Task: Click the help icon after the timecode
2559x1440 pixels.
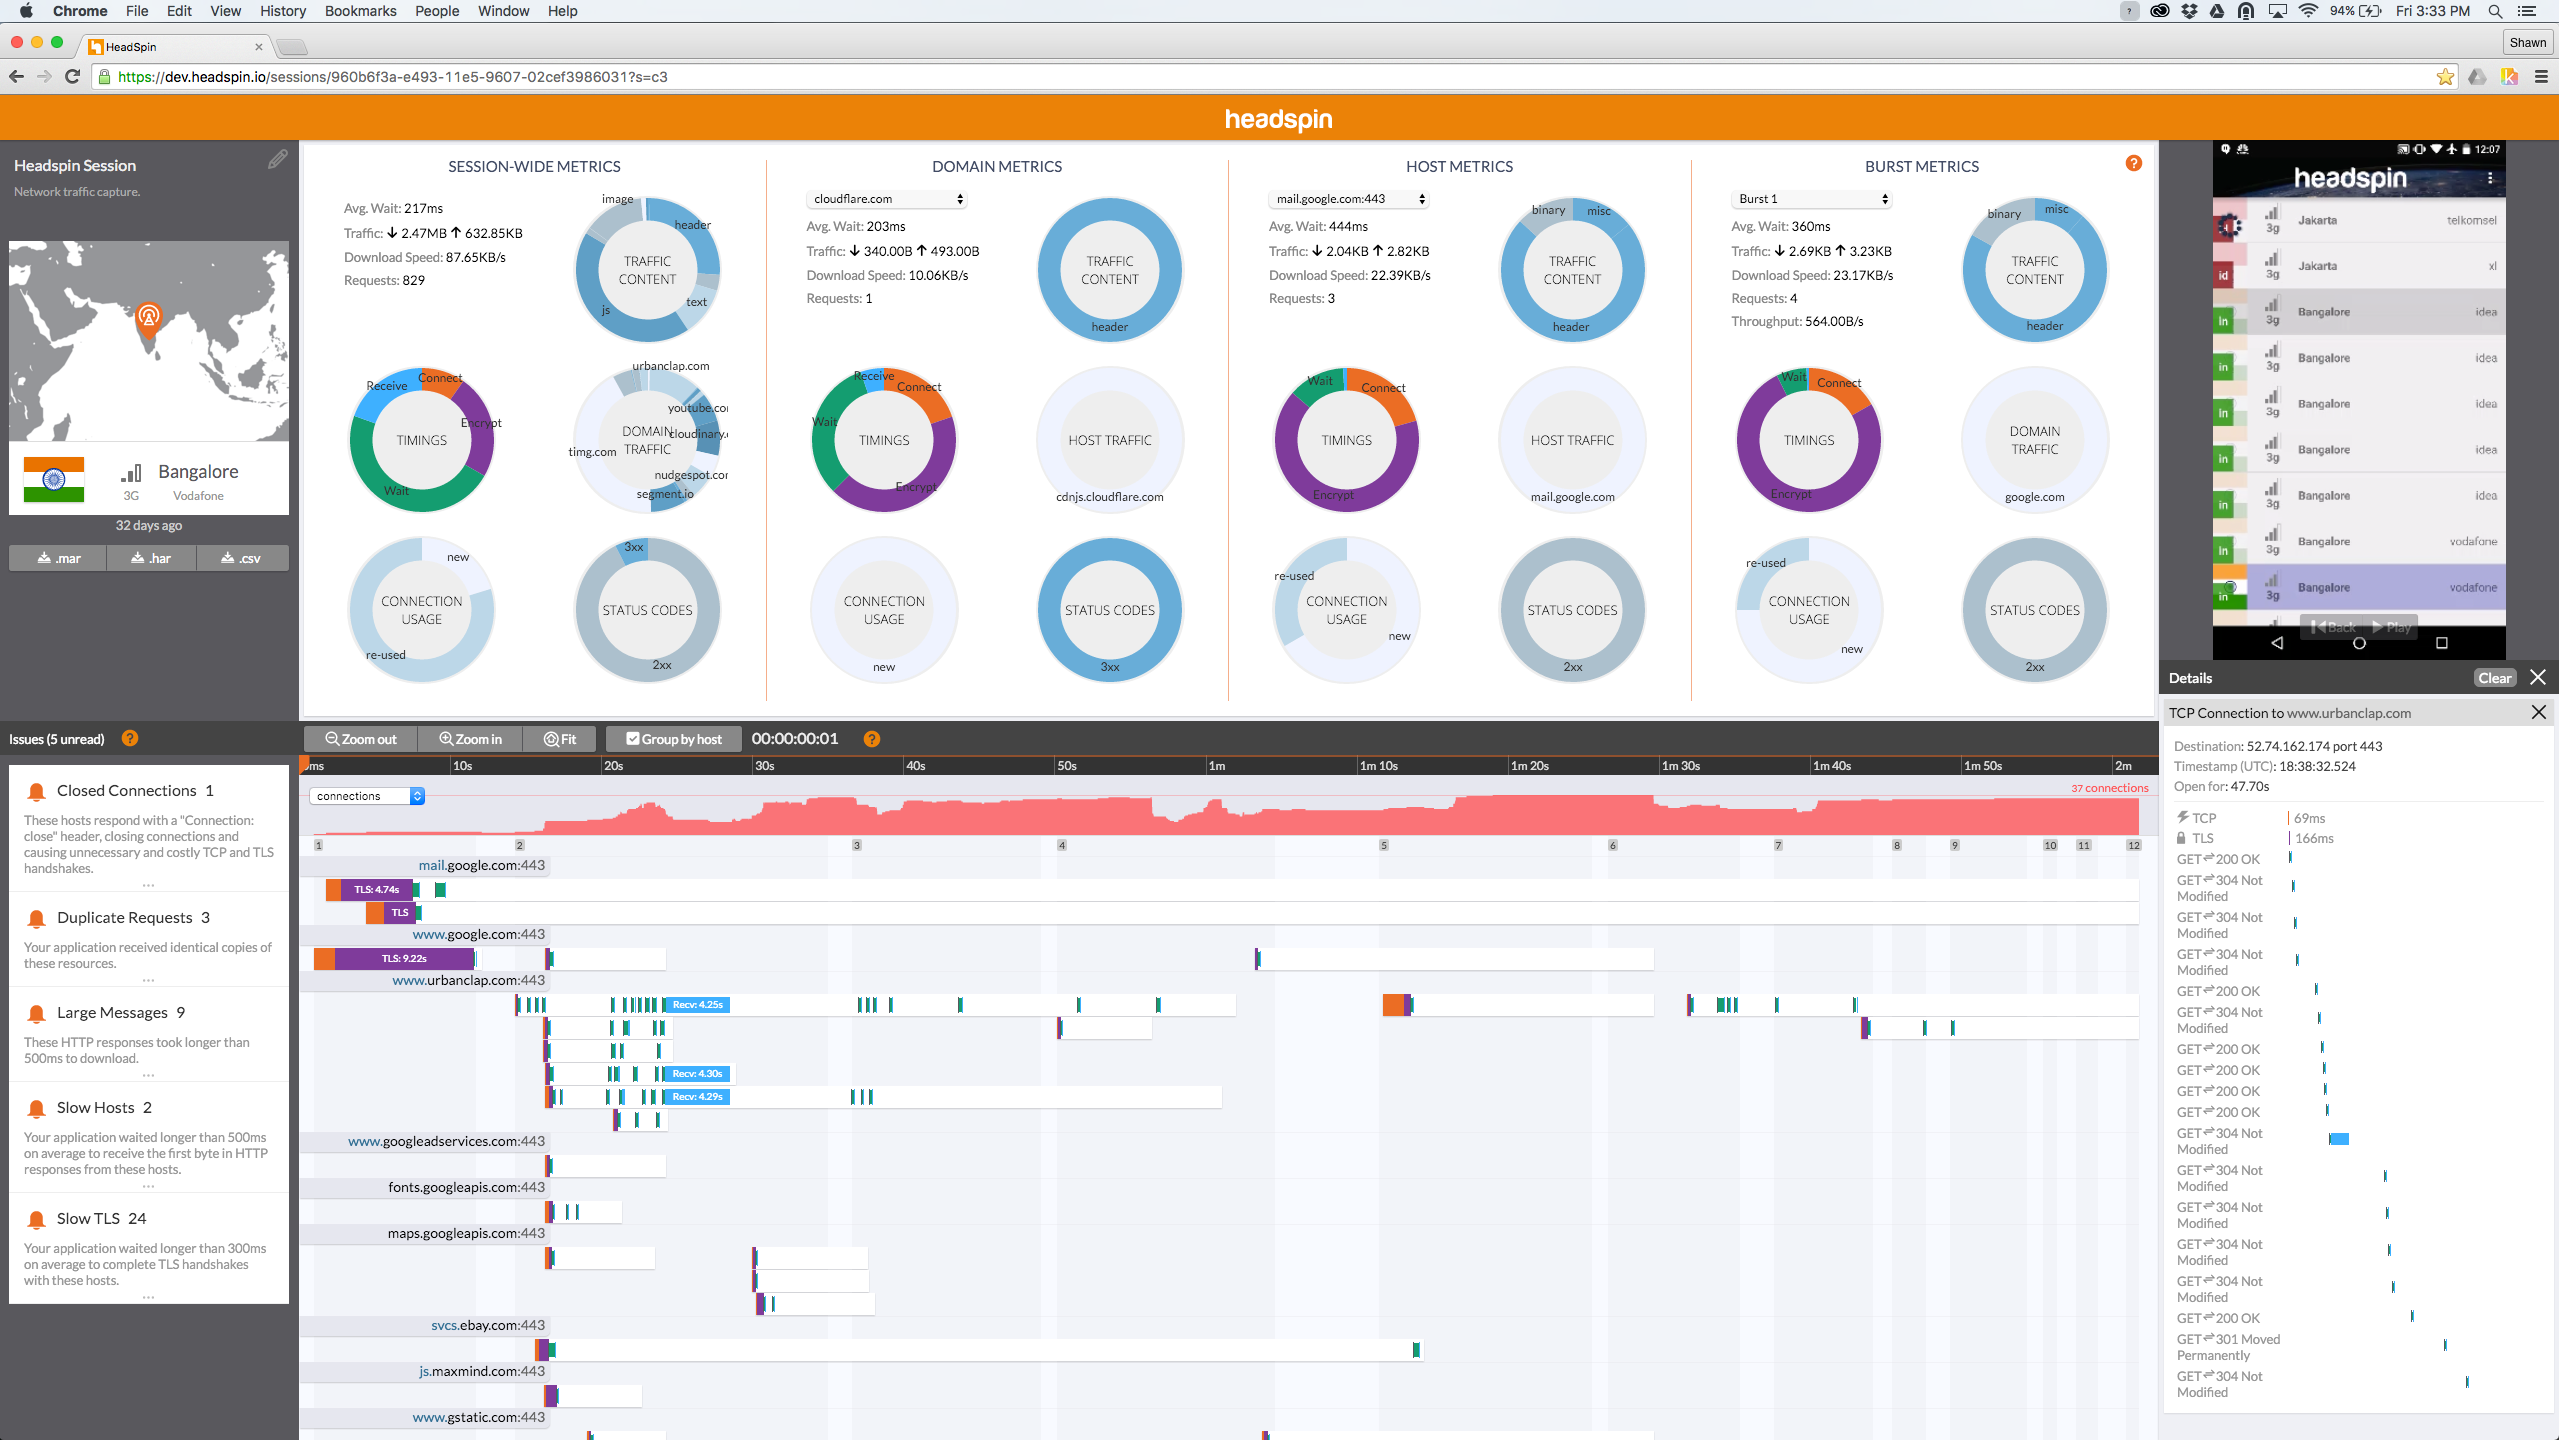Action: 872,739
